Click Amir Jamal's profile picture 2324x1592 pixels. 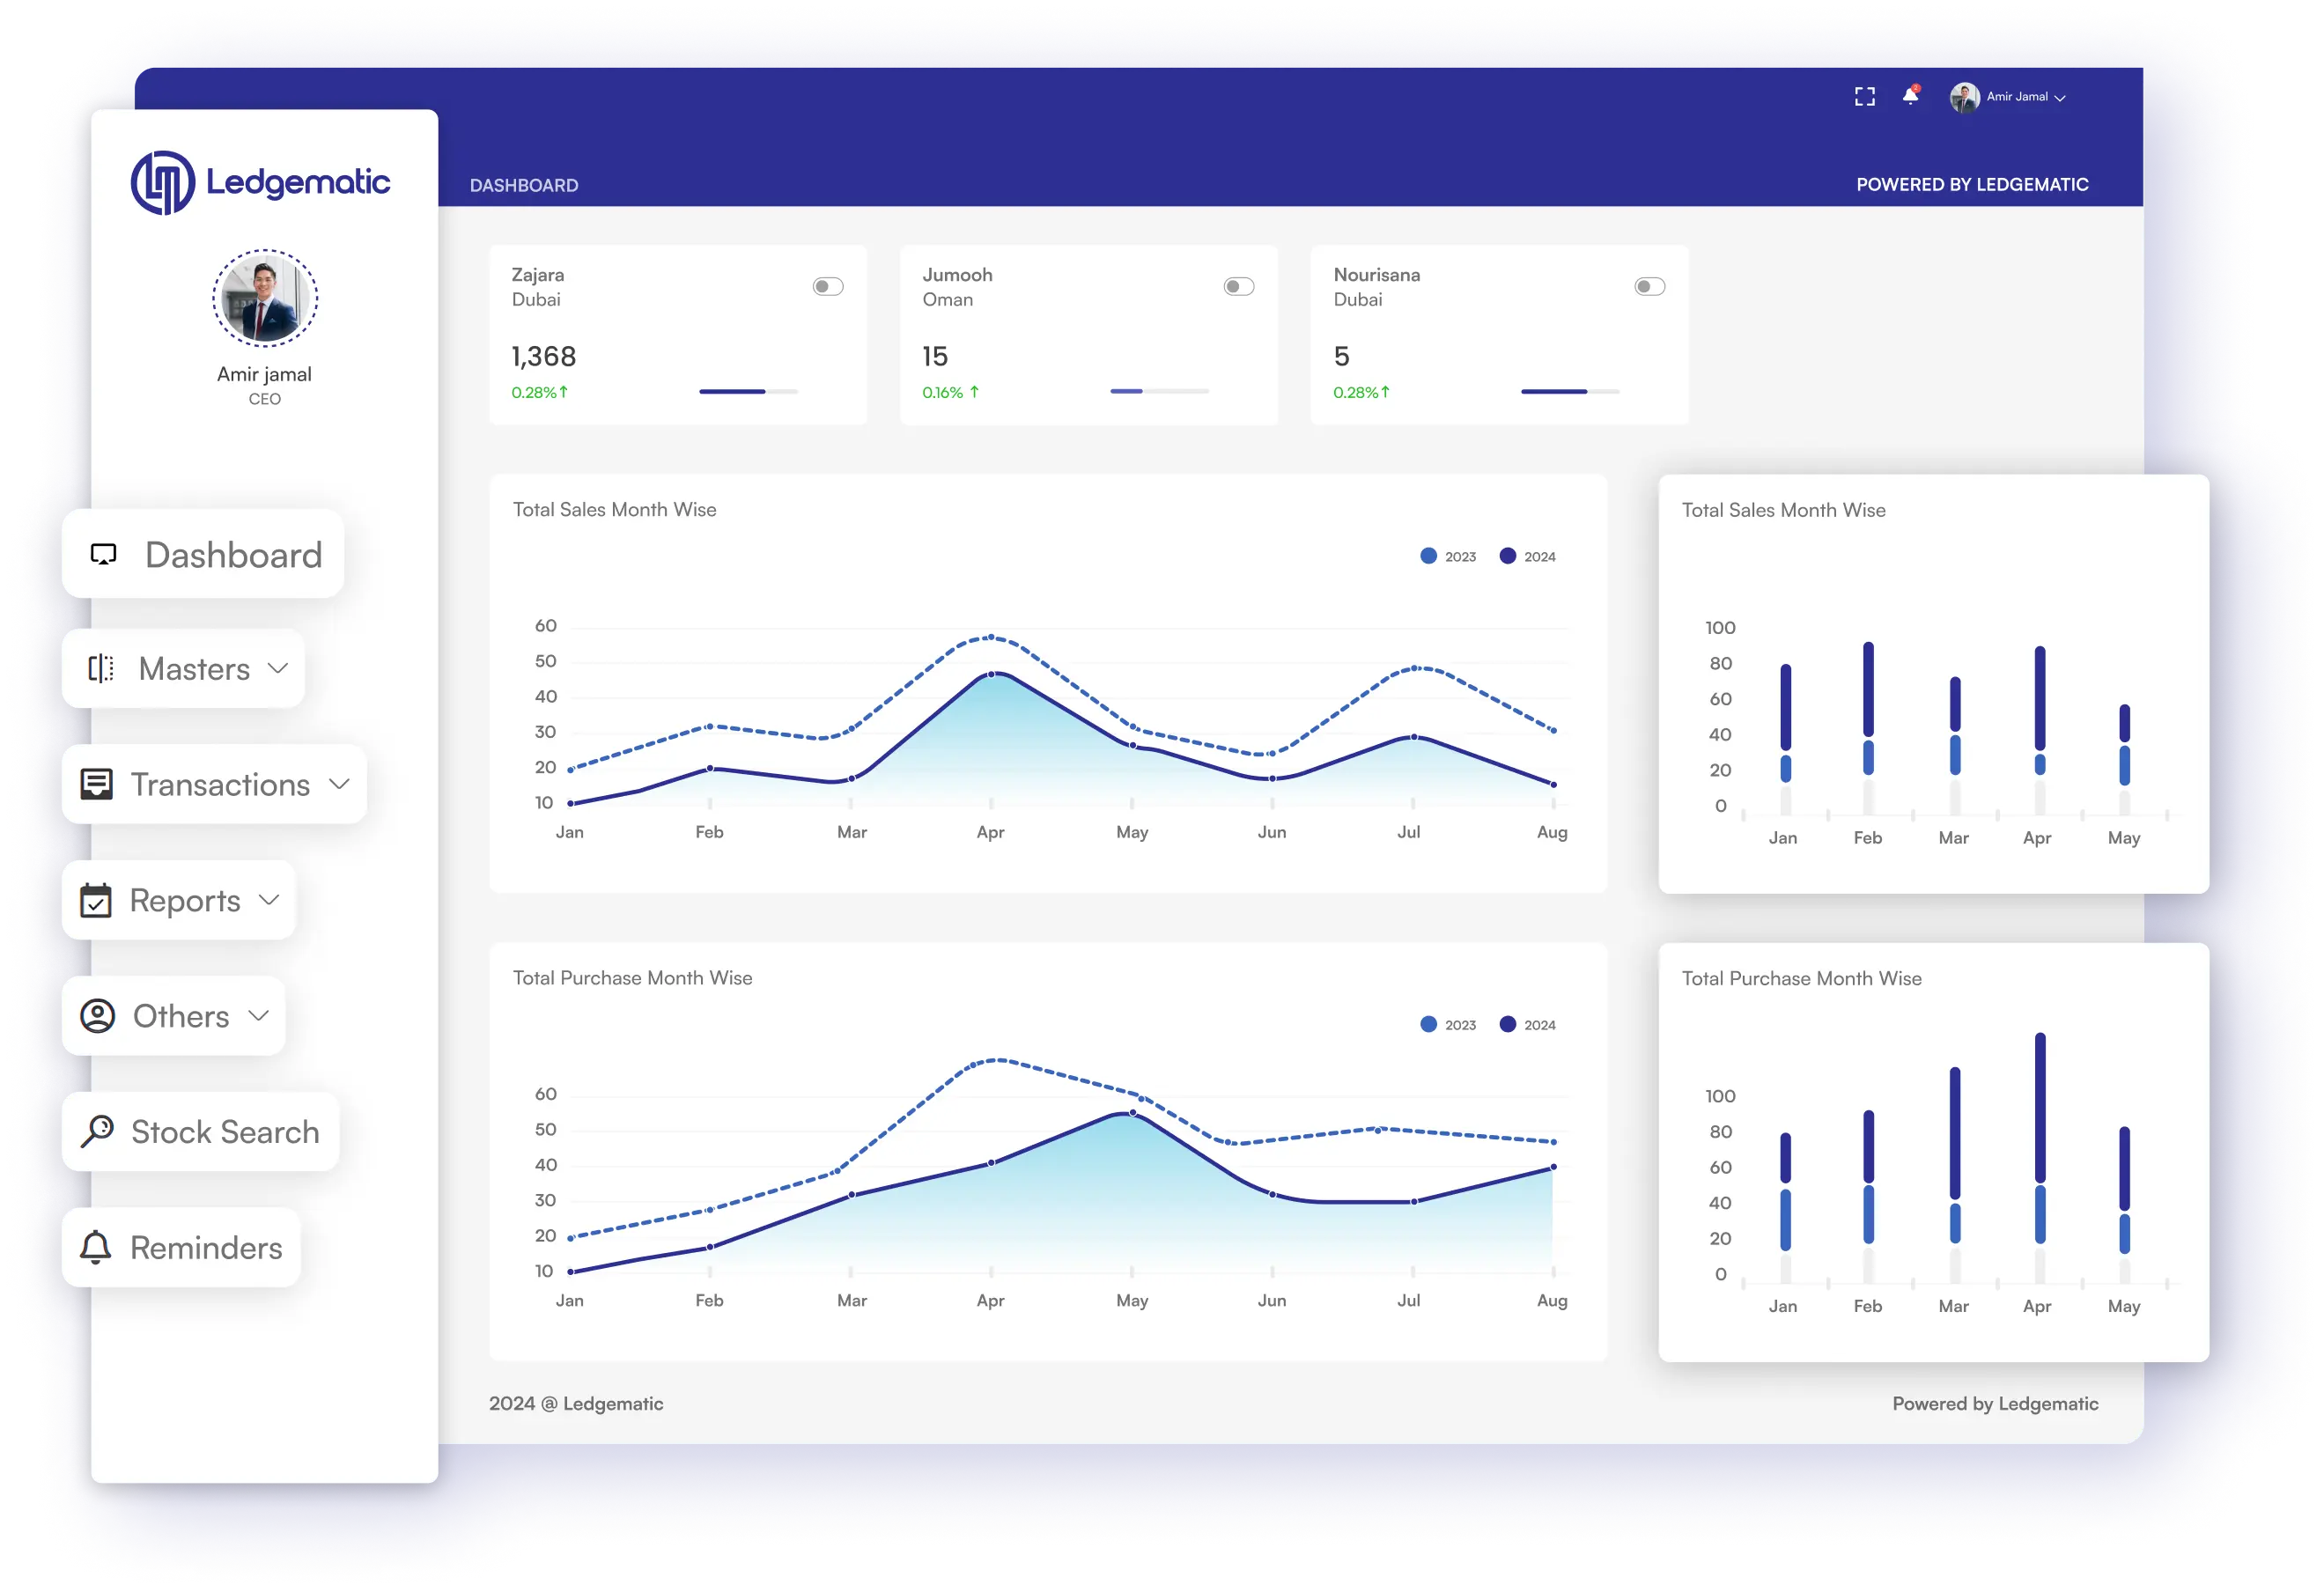[1964, 96]
